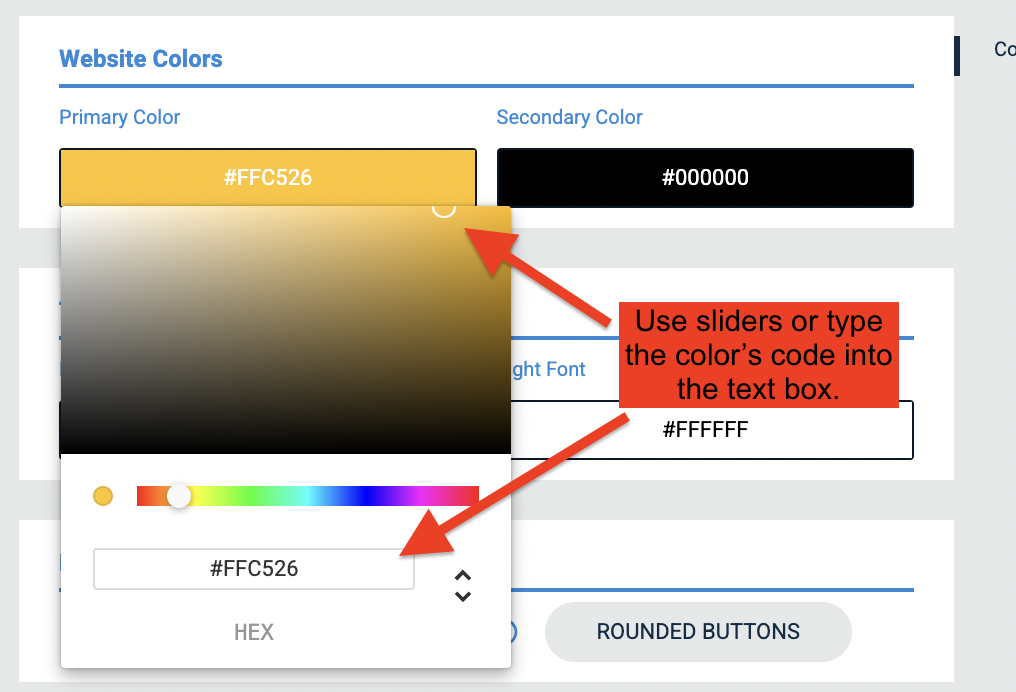Select the Secondary Color label
Viewport: 1016px width, 692px height.
[x=569, y=117]
